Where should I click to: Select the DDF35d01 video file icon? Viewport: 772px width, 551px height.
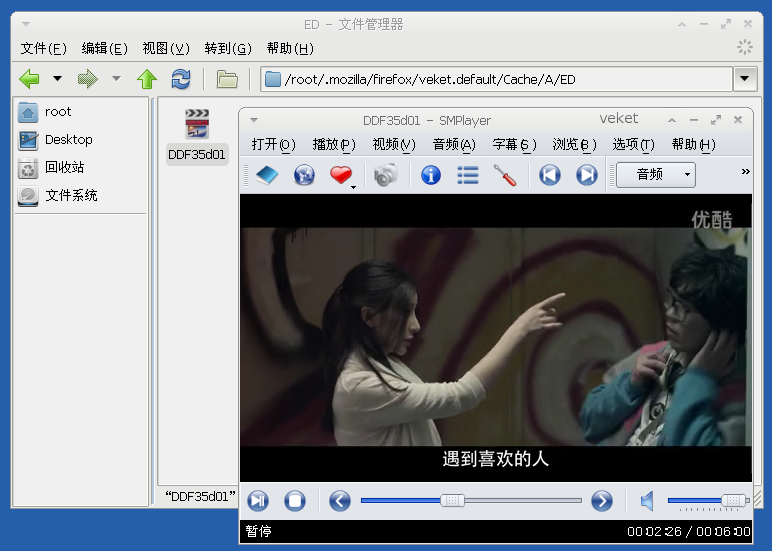click(197, 124)
